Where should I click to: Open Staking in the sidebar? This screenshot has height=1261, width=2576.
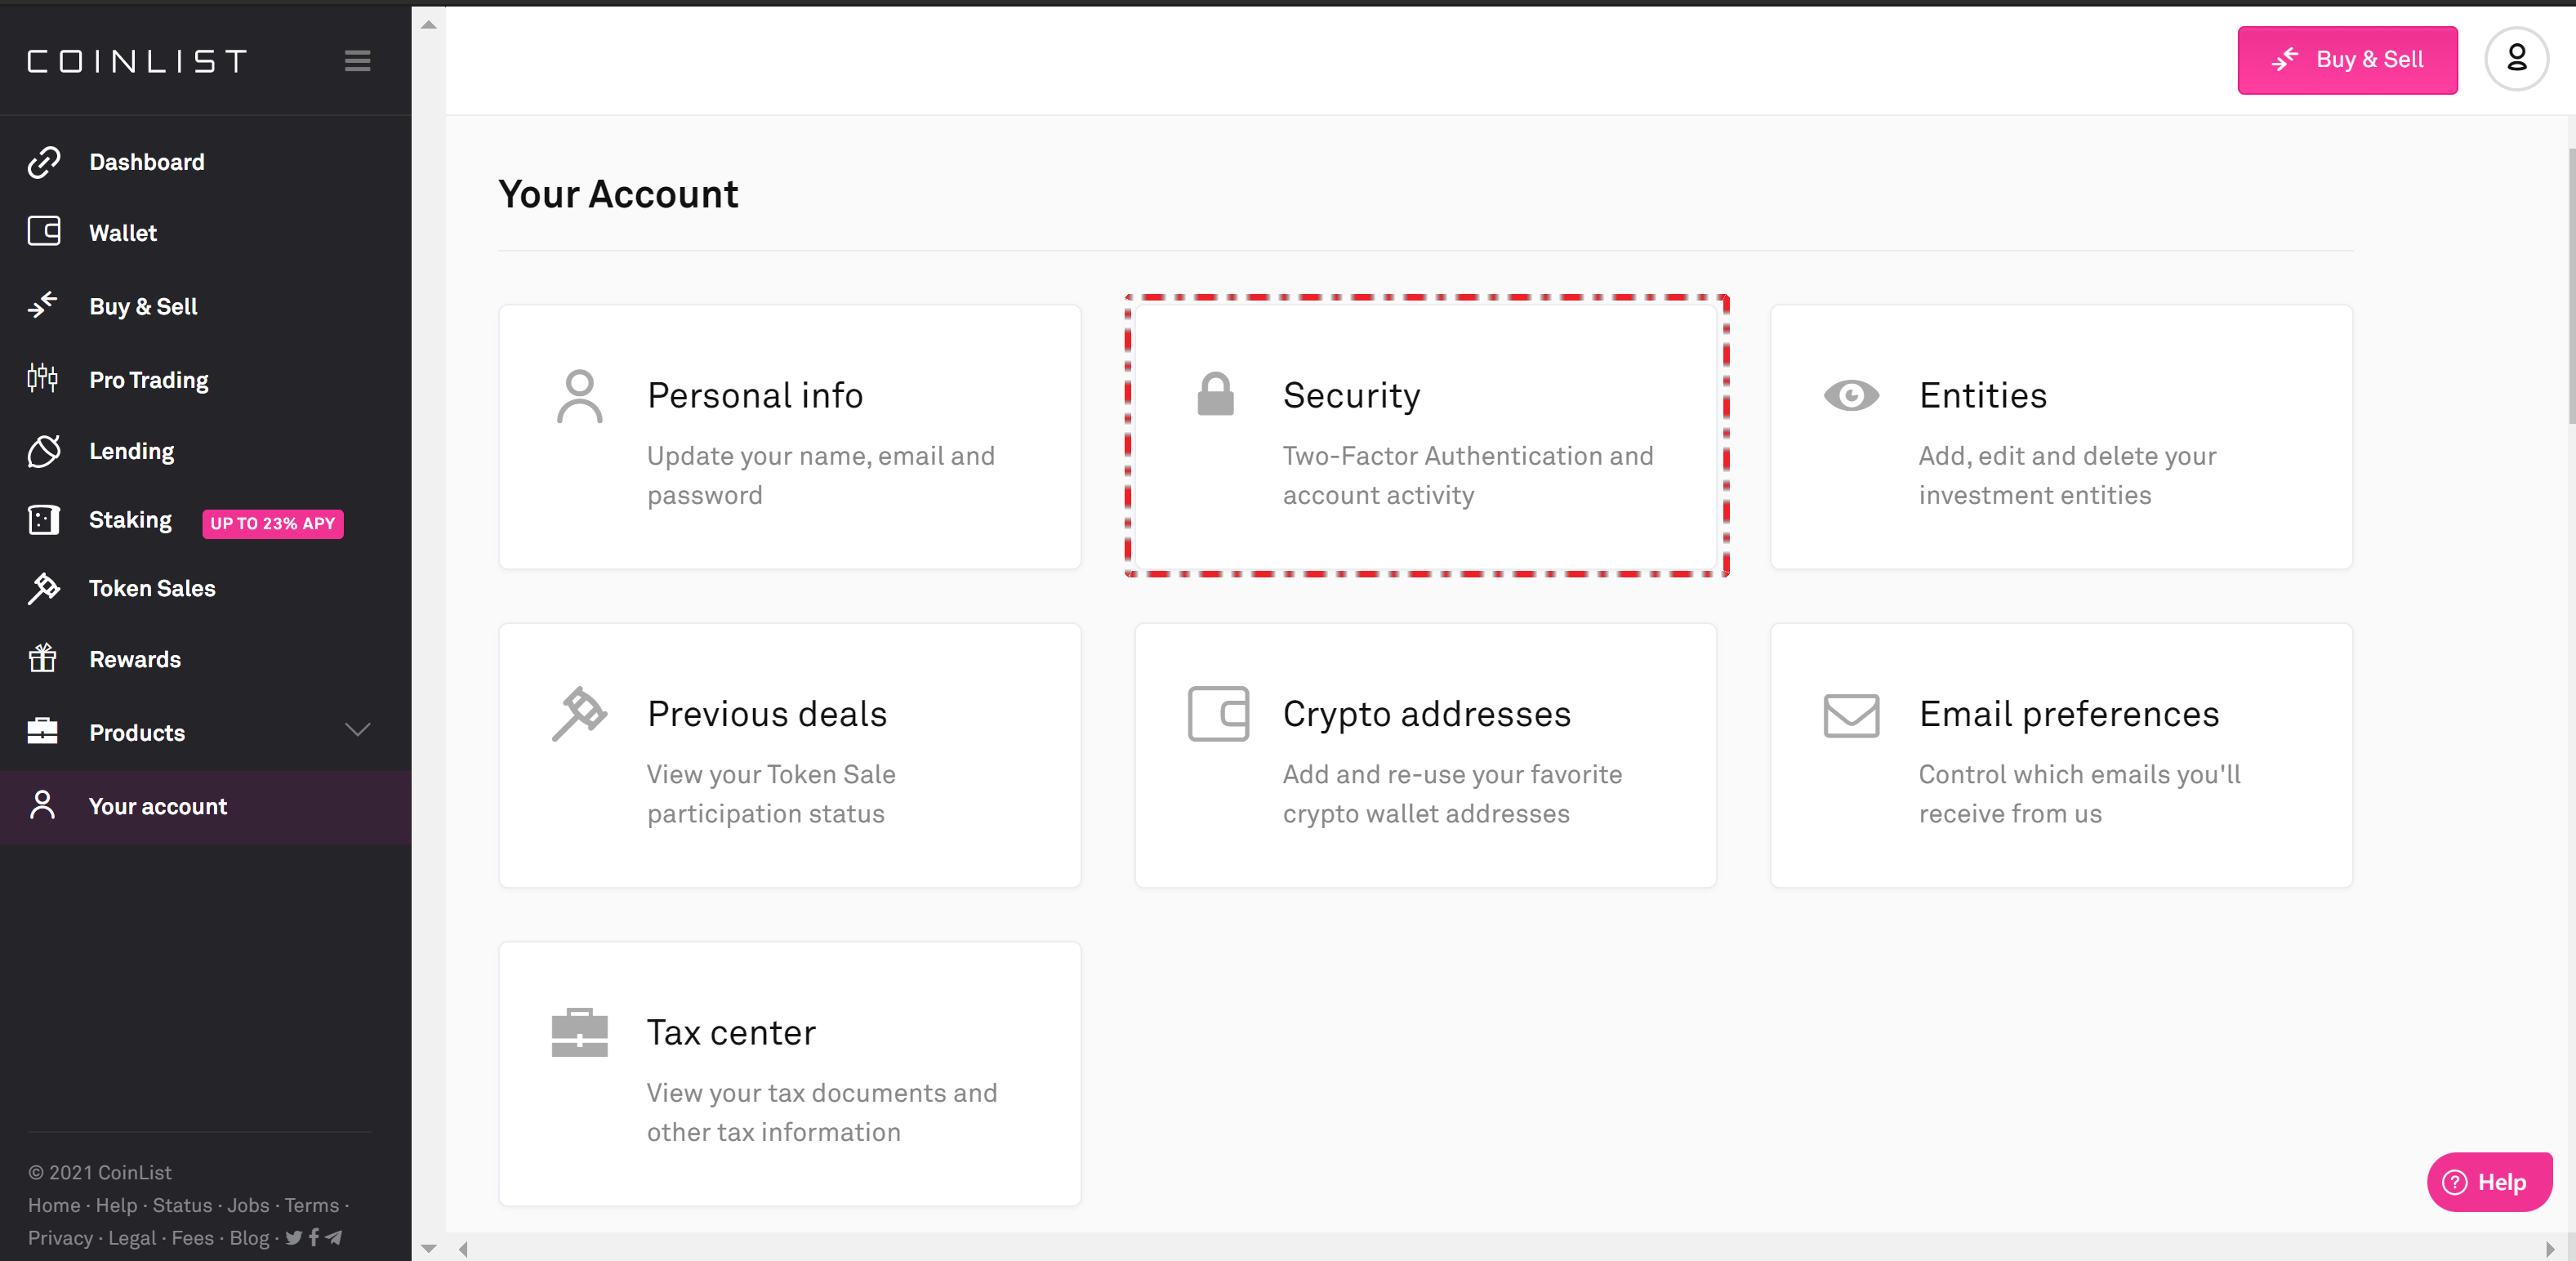pyautogui.click(x=130, y=520)
